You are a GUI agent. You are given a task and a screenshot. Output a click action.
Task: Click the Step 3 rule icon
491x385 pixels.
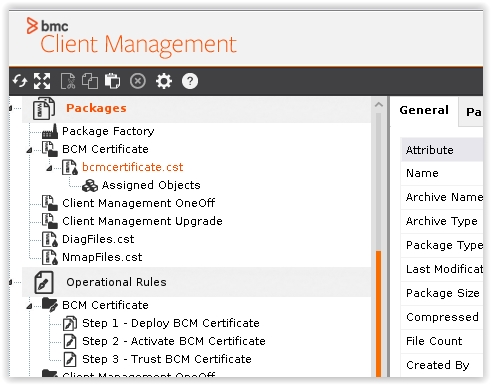[x=70, y=359]
